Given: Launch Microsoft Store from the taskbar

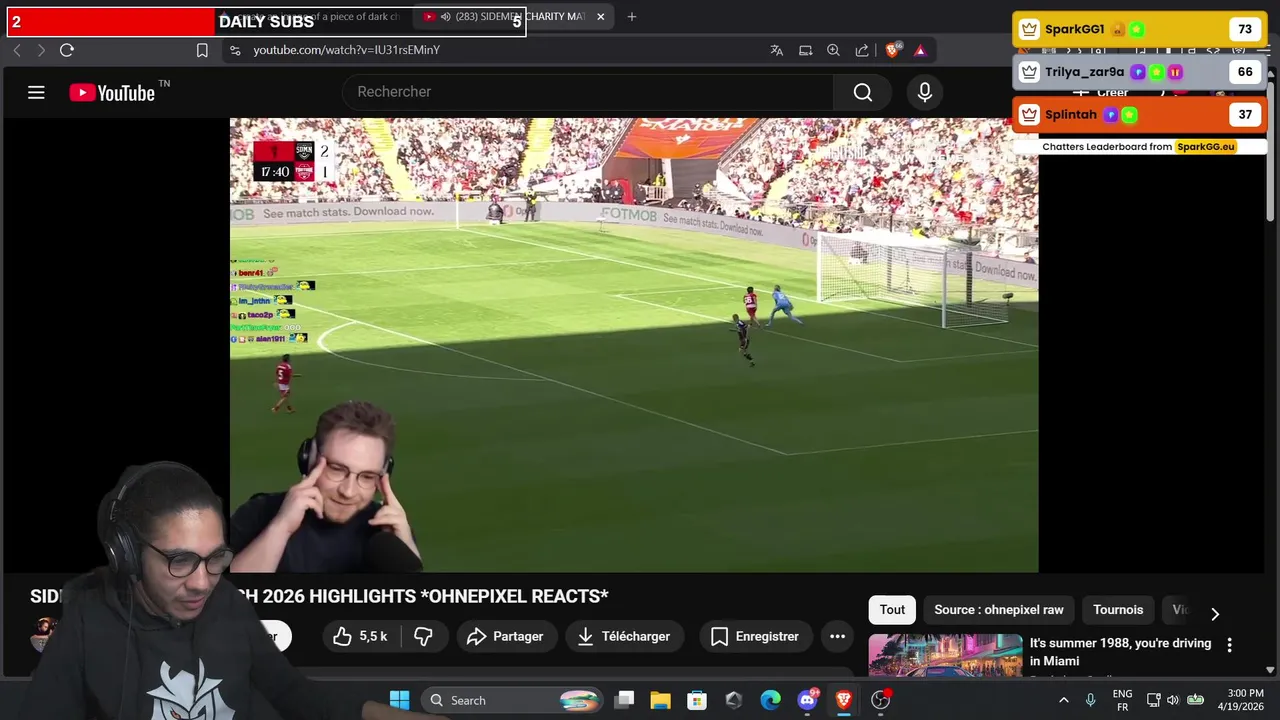Looking at the screenshot, I should [x=697, y=700].
